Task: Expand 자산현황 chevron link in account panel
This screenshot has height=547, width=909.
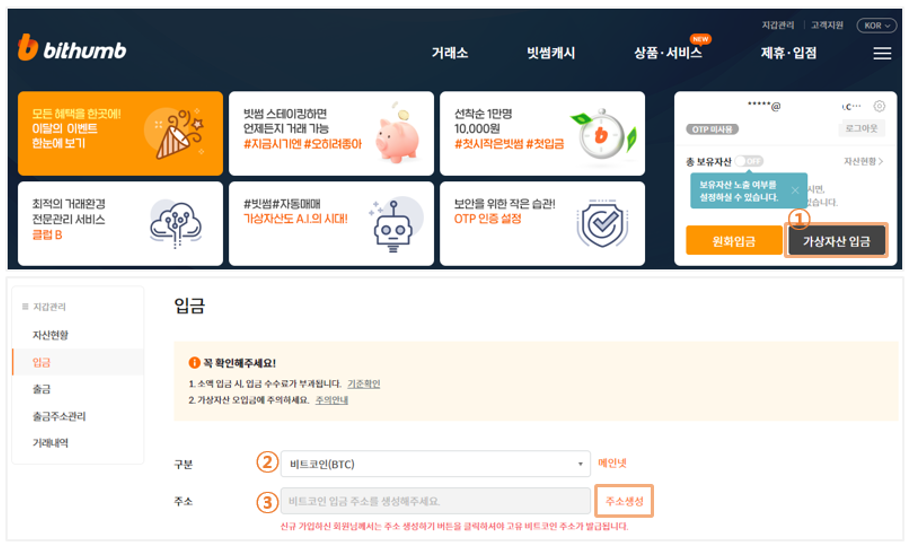Action: pos(863,162)
